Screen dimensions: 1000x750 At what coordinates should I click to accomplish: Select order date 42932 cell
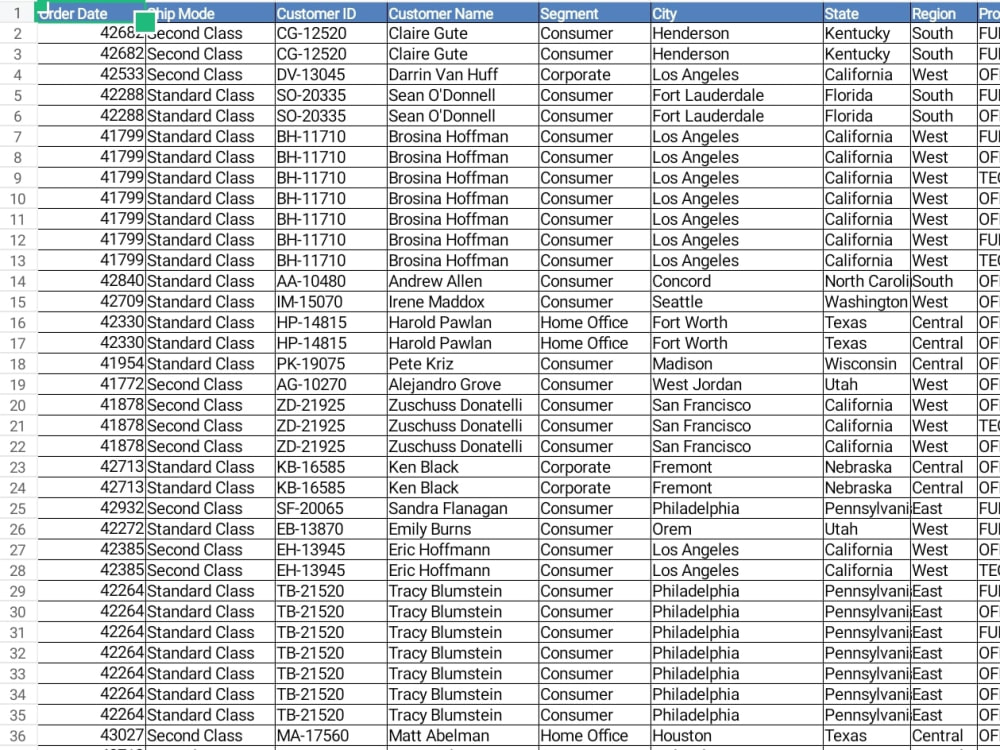[x=91, y=508]
